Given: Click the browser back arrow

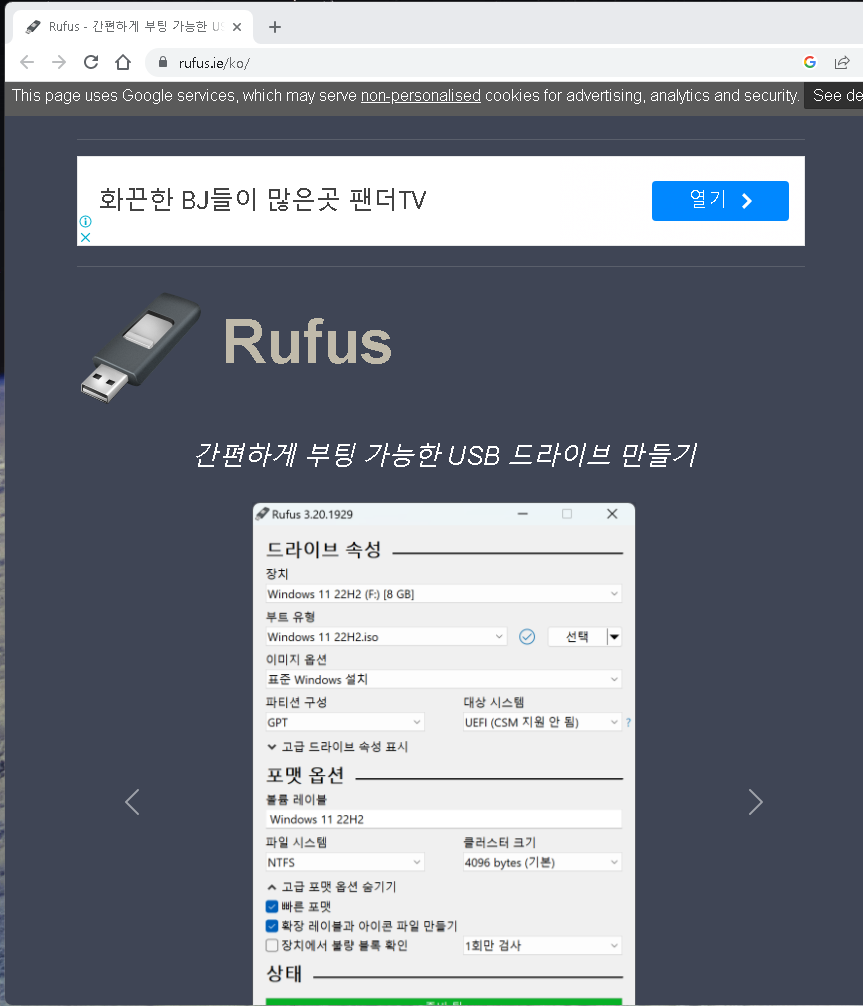Looking at the screenshot, I should 27,62.
